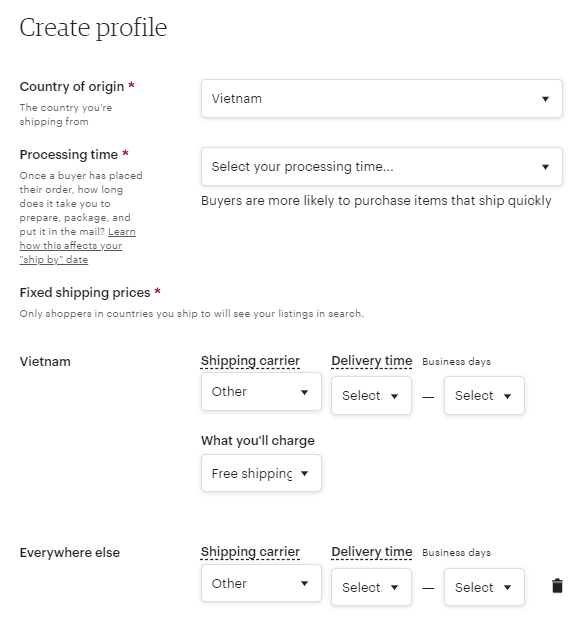This screenshot has width=586, height=618.
Task: Click the Fixed shipping prices section heading
Action: (x=85, y=292)
